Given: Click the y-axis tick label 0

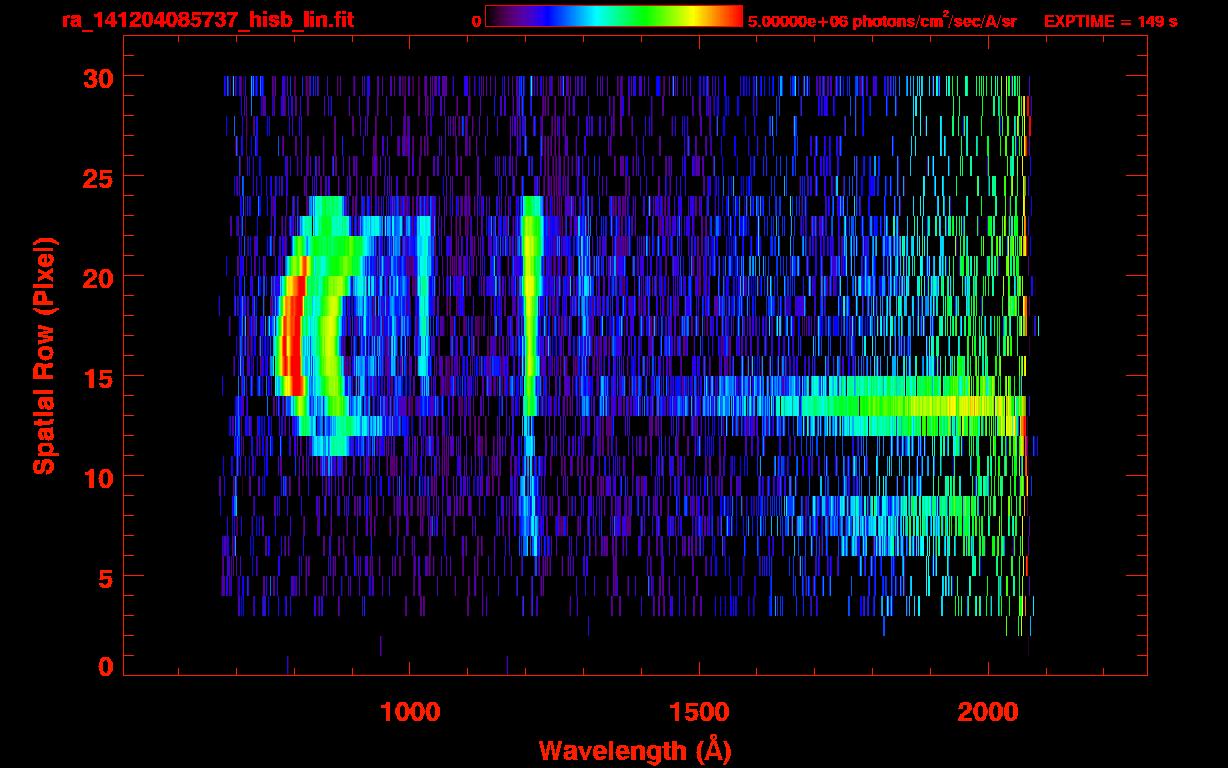Looking at the screenshot, I should point(105,667).
